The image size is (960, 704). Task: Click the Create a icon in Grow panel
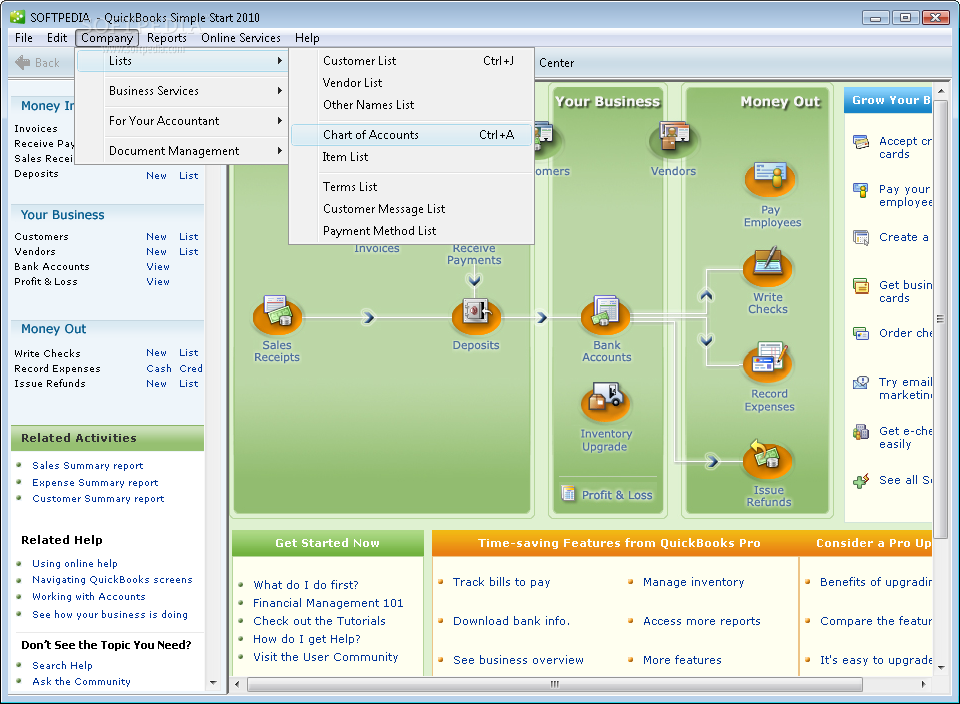(x=861, y=238)
